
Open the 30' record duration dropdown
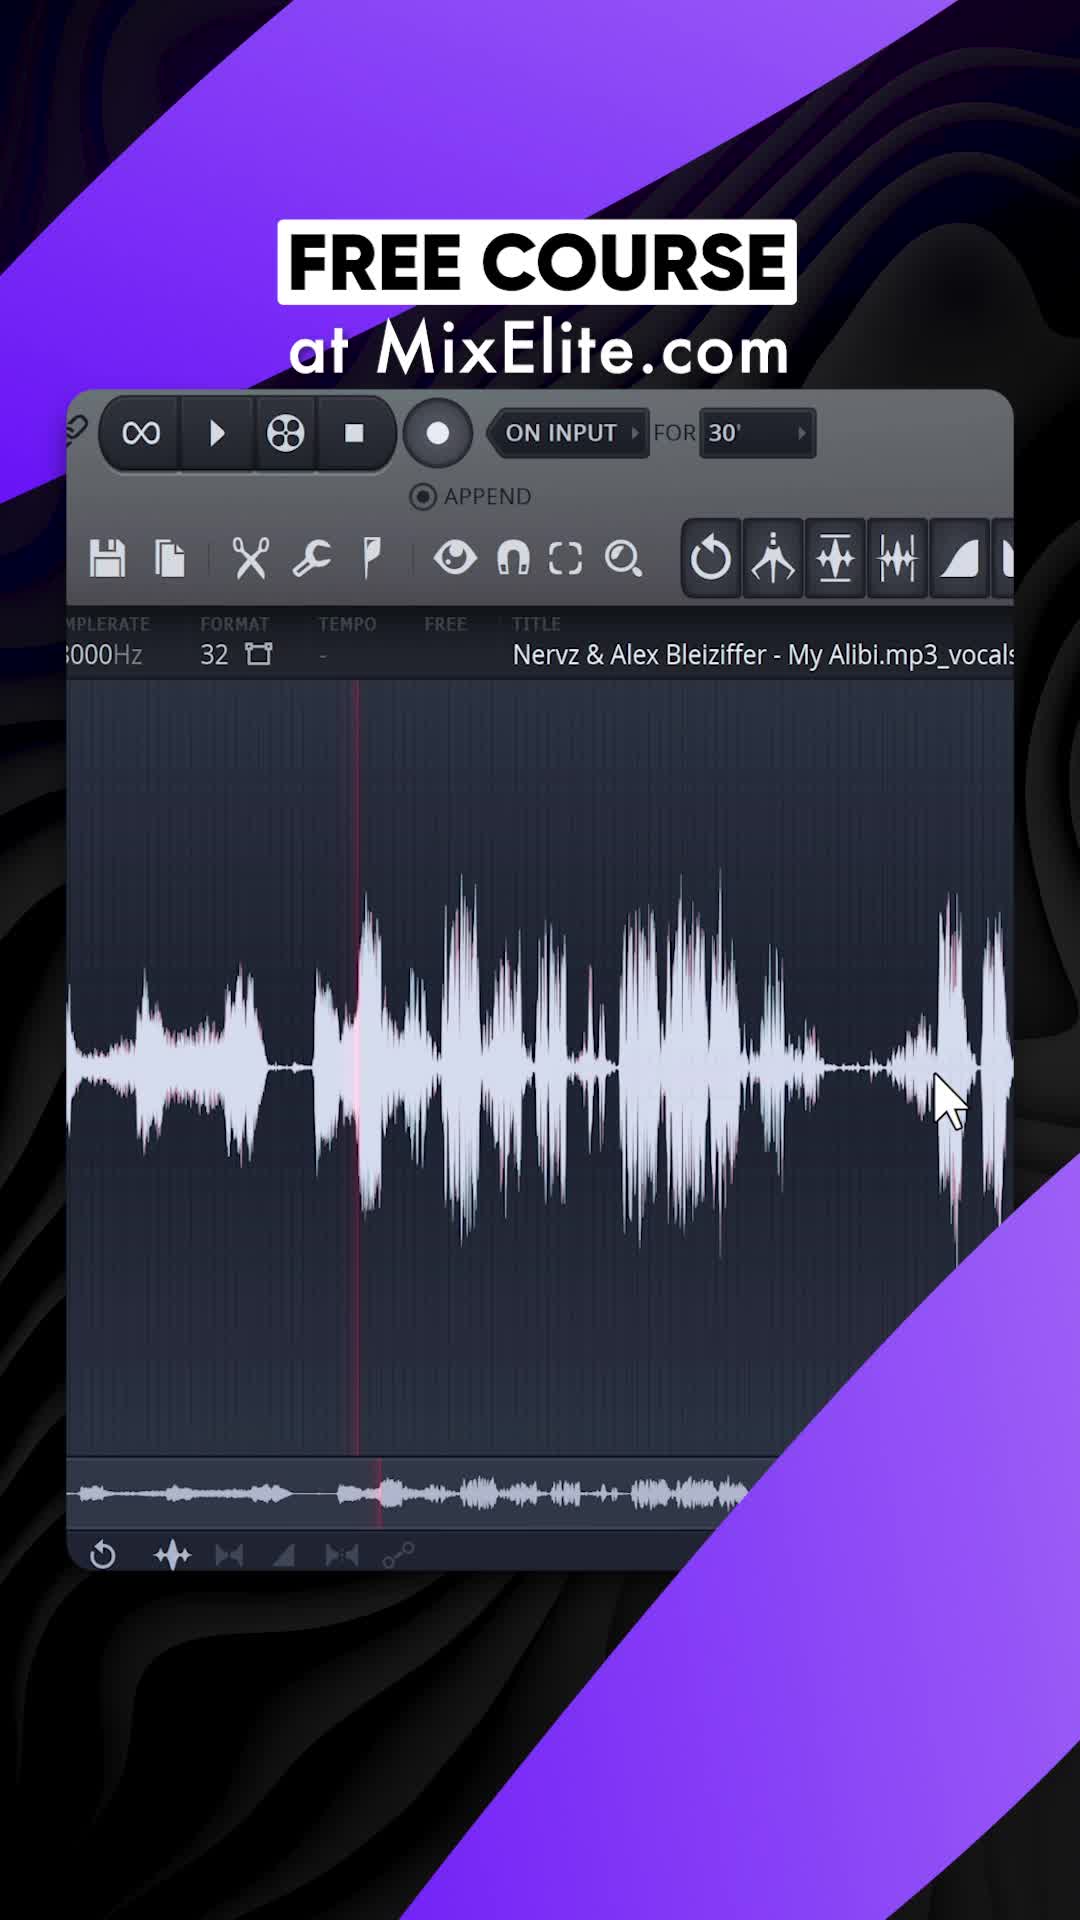point(757,433)
